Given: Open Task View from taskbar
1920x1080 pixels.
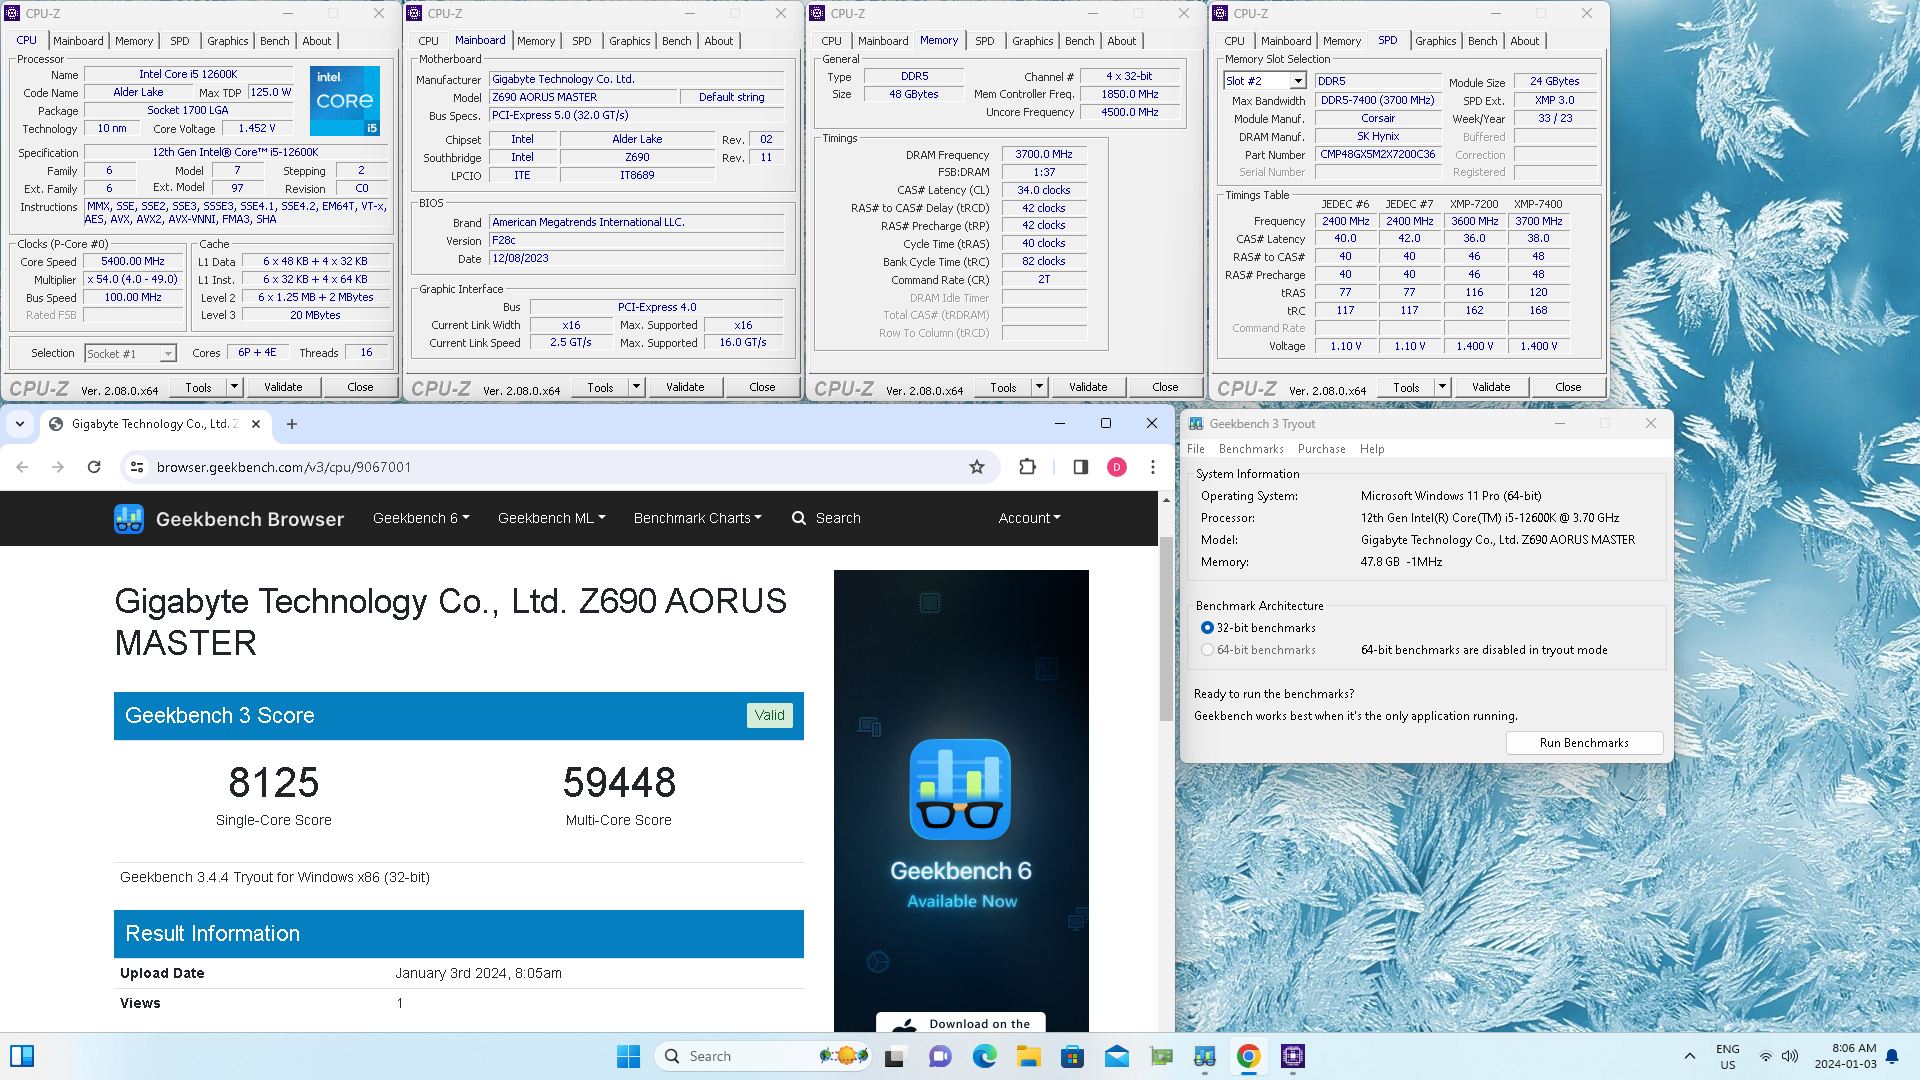Looking at the screenshot, I should coord(895,1056).
